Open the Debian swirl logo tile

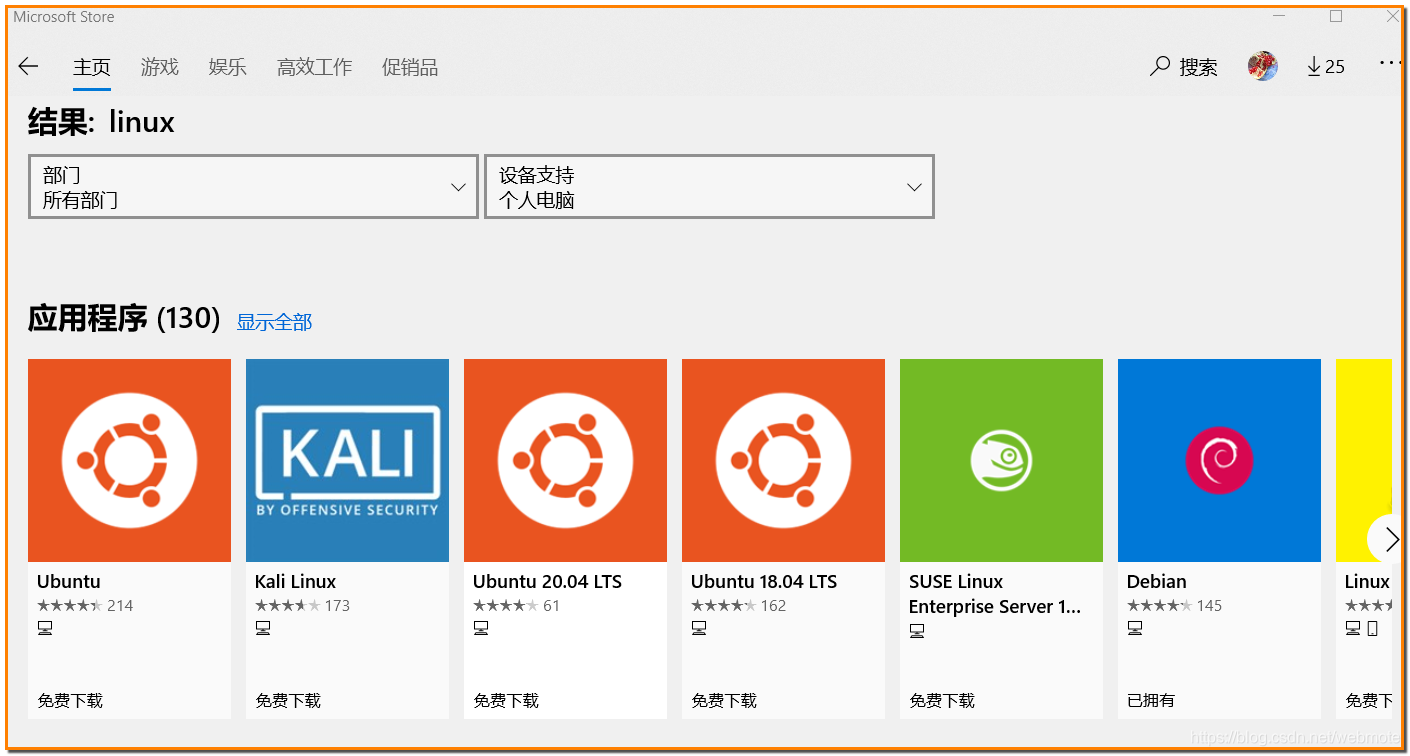tap(1219, 460)
